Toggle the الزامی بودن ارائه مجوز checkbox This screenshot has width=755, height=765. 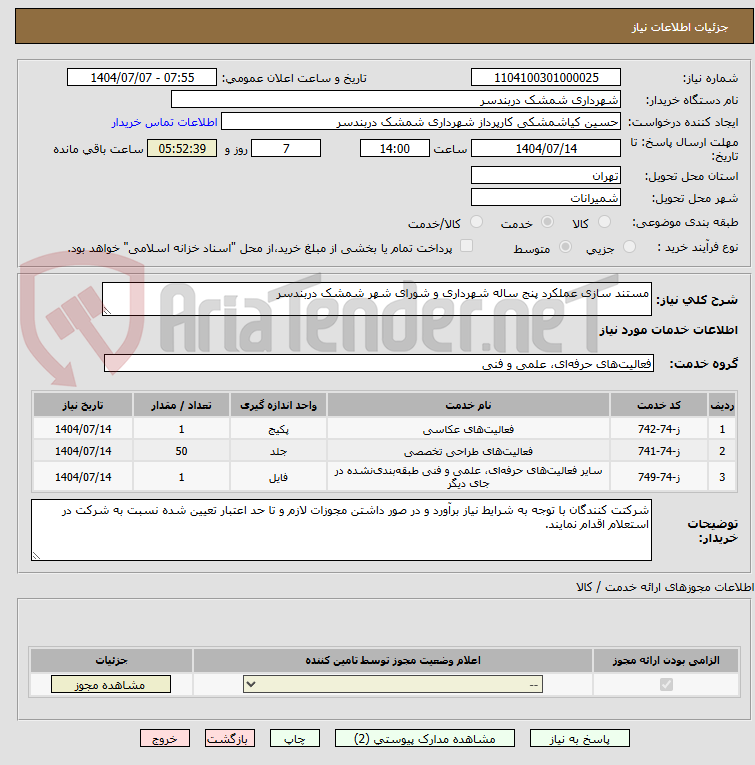pyautogui.click(x=666, y=684)
